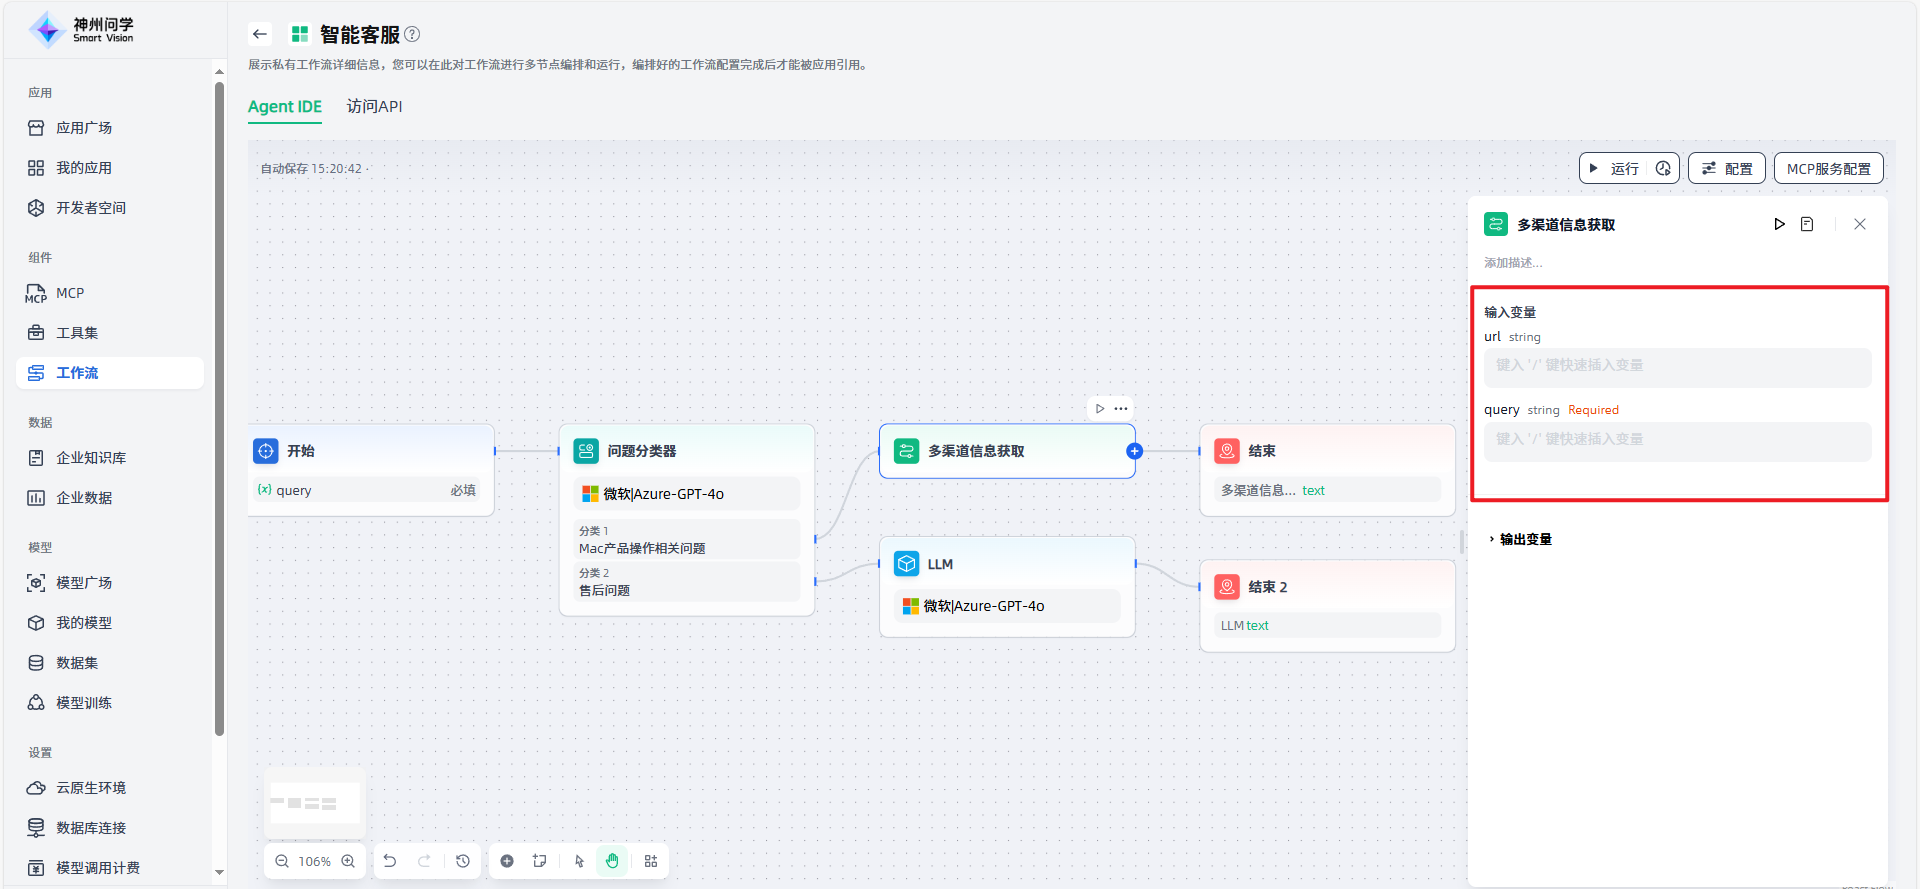
Task: Open the version history clock icon
Action: tap(463, 861)
